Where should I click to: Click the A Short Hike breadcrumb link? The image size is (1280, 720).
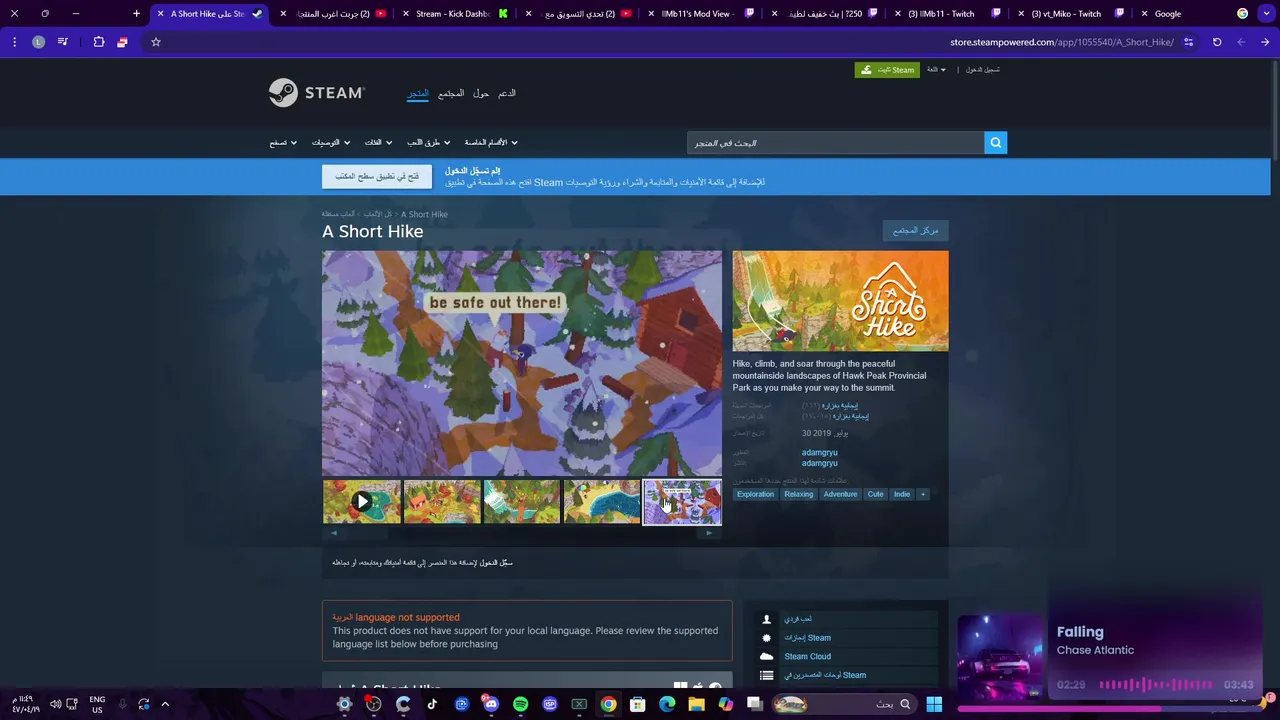tap(424, 214)
